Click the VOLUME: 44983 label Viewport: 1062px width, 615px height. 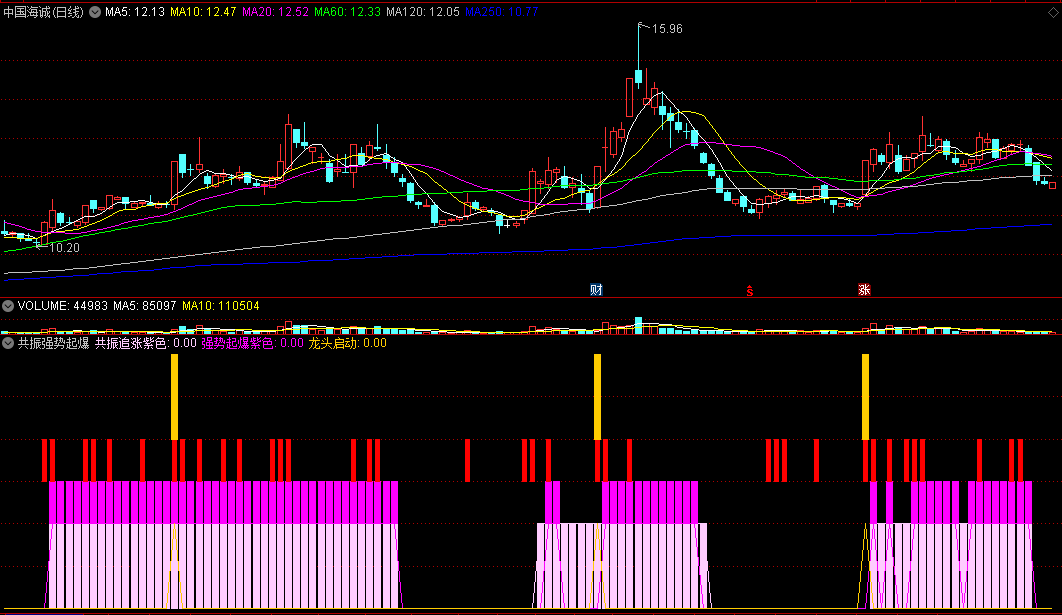(x=62, y=306)
